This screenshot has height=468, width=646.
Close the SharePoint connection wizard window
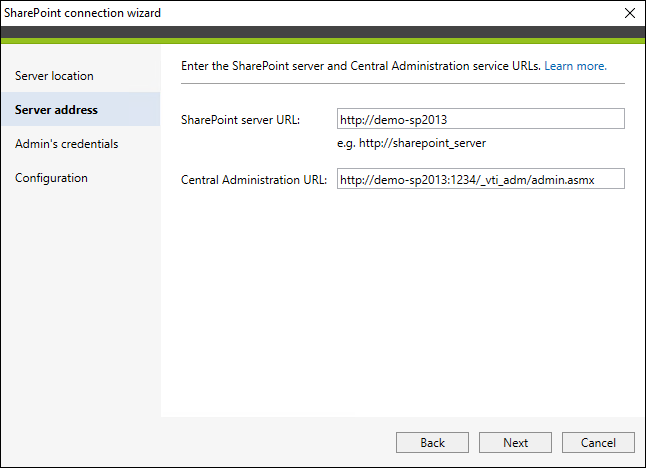point(630,13)
